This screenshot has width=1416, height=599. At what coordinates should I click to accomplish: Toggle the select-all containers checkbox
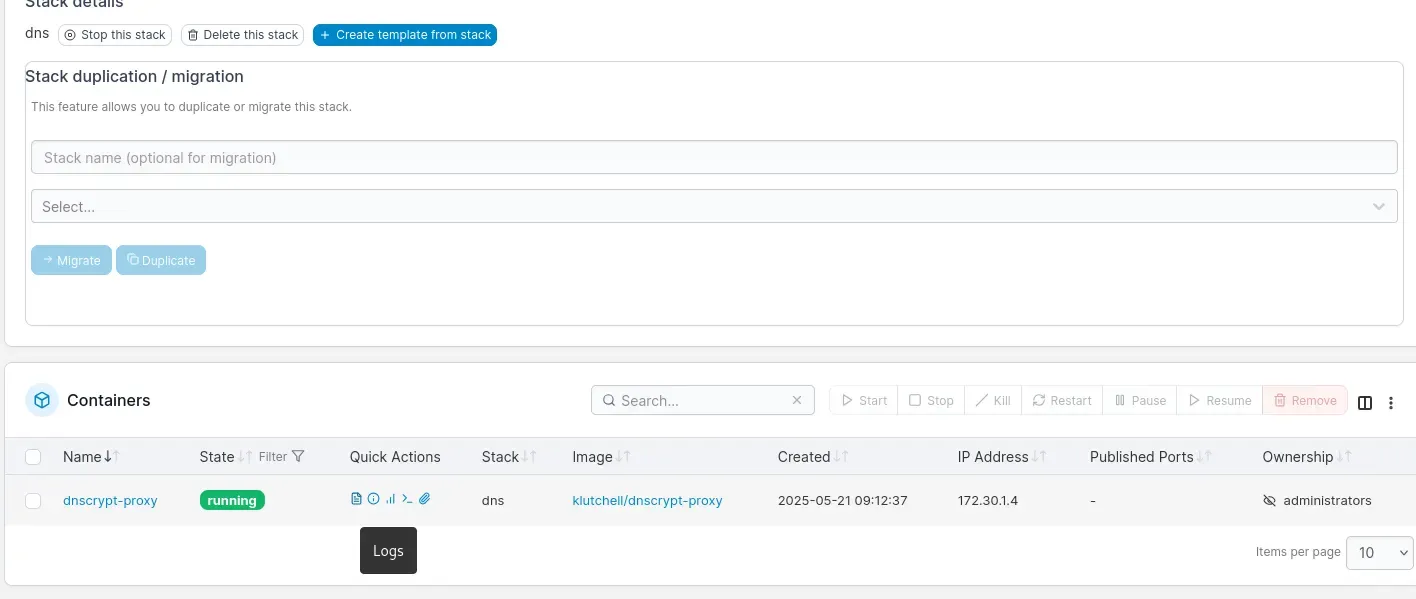pos(33,457)
